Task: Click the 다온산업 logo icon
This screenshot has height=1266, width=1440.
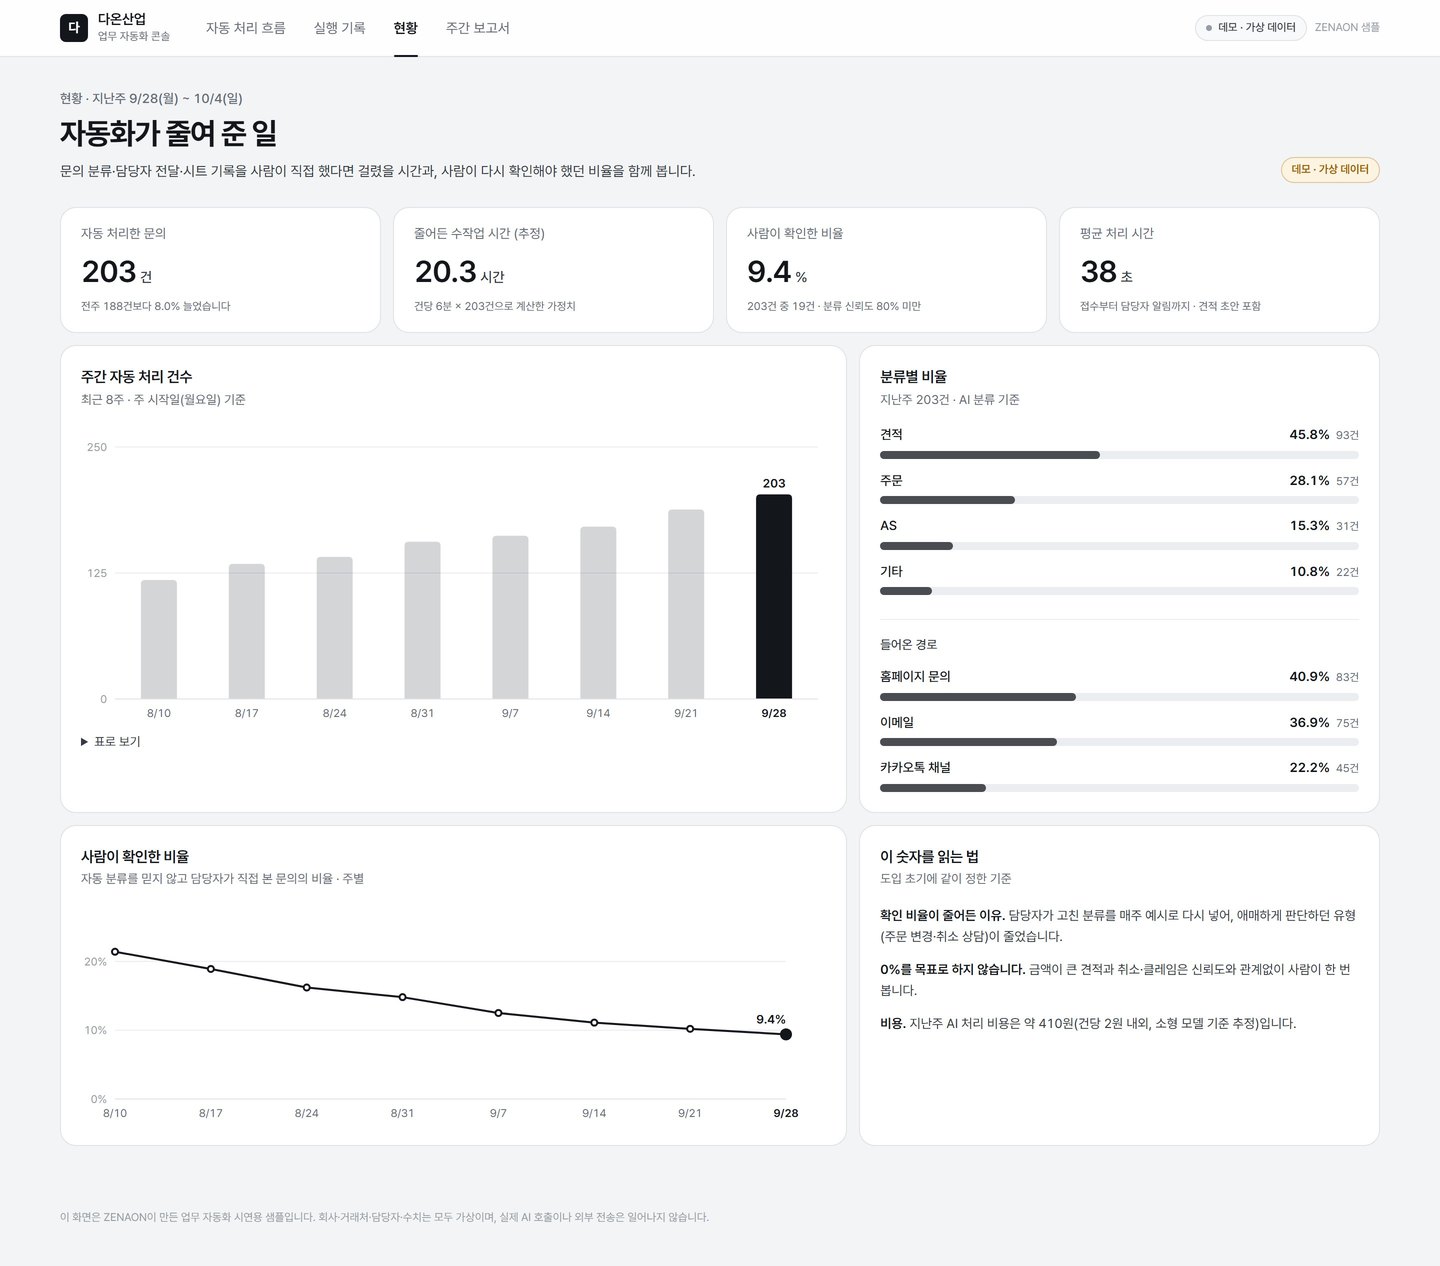Action: 74,28
